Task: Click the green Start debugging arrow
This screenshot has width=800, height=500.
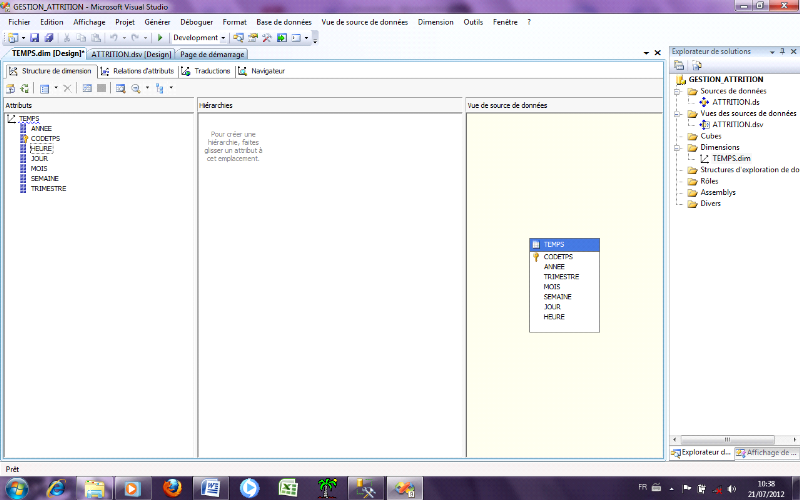Action: coord(159,38)
